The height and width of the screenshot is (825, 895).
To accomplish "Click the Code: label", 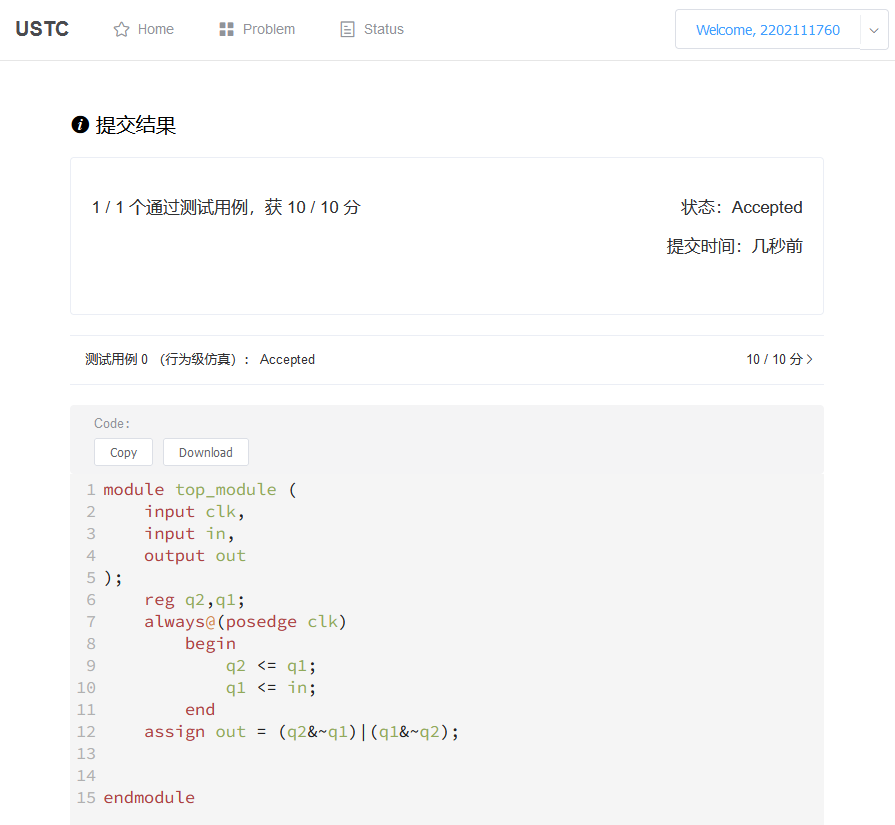I will pyautogui.click(x=112, y=424).
